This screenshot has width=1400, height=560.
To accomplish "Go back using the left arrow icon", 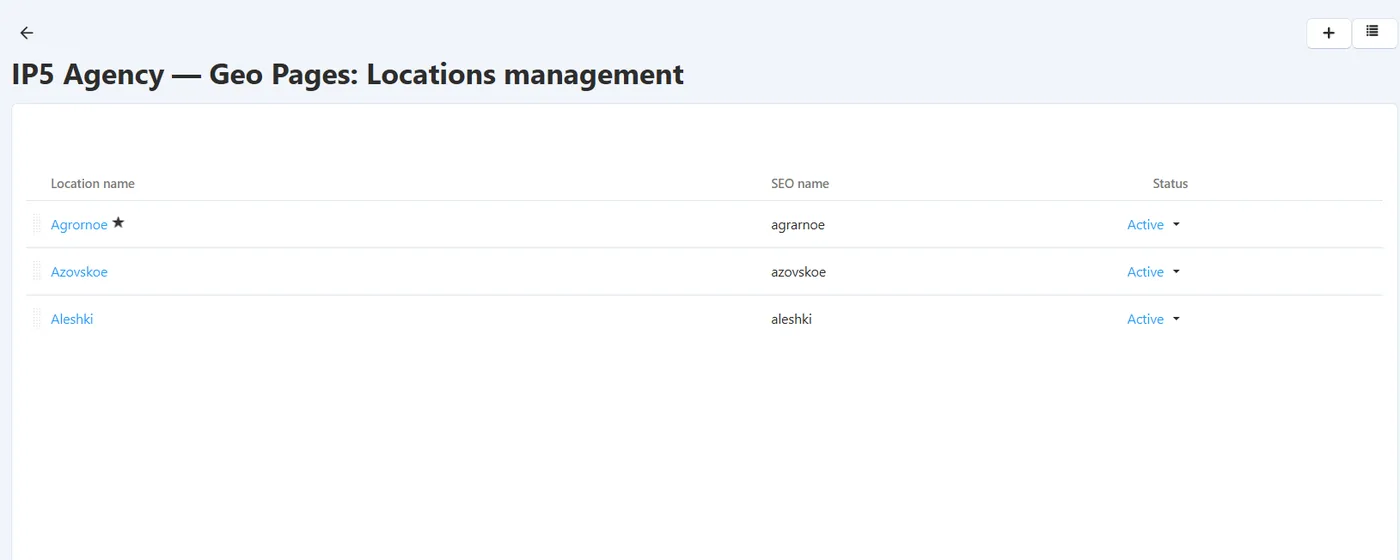I will [27, 33].
